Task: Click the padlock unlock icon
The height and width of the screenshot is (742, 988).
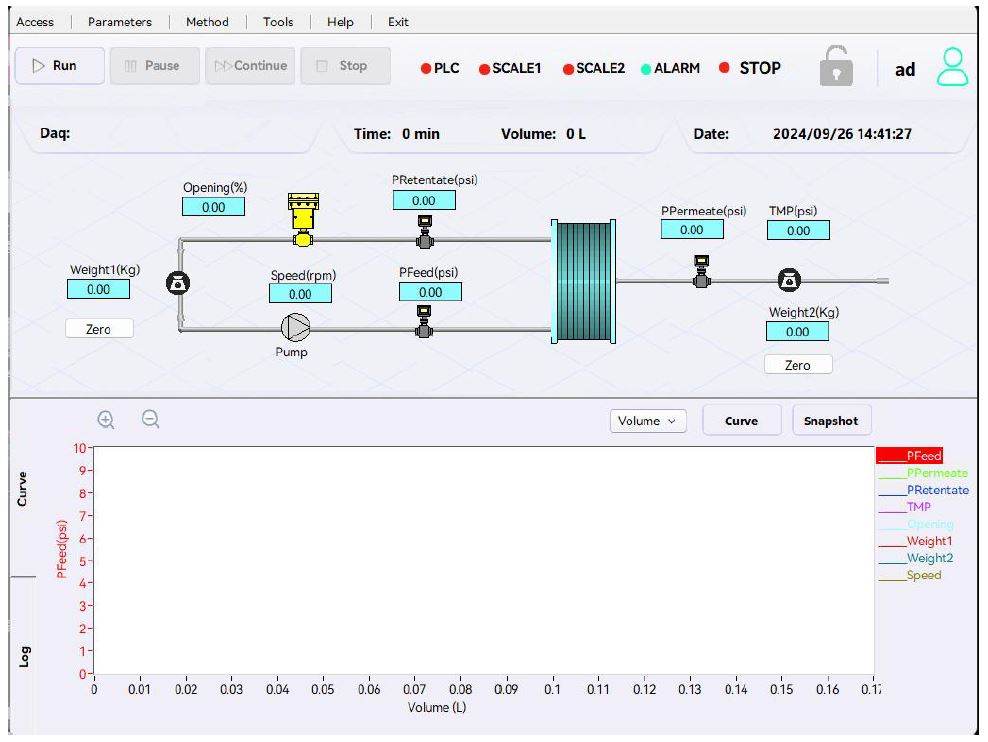Action: pos(836,66)
